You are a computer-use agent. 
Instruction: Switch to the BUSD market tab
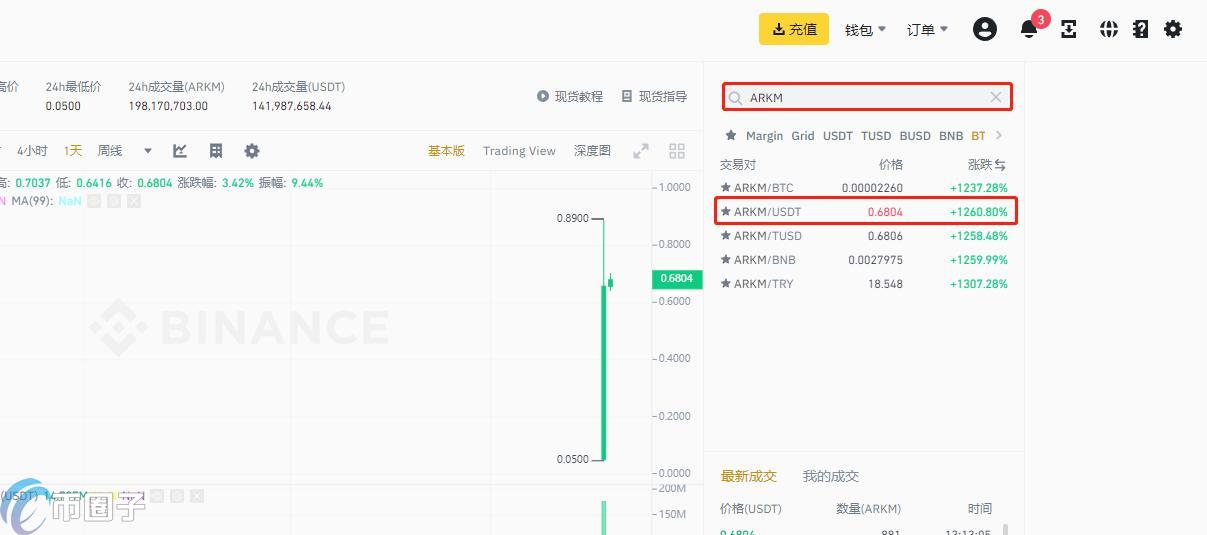point(915,136)
